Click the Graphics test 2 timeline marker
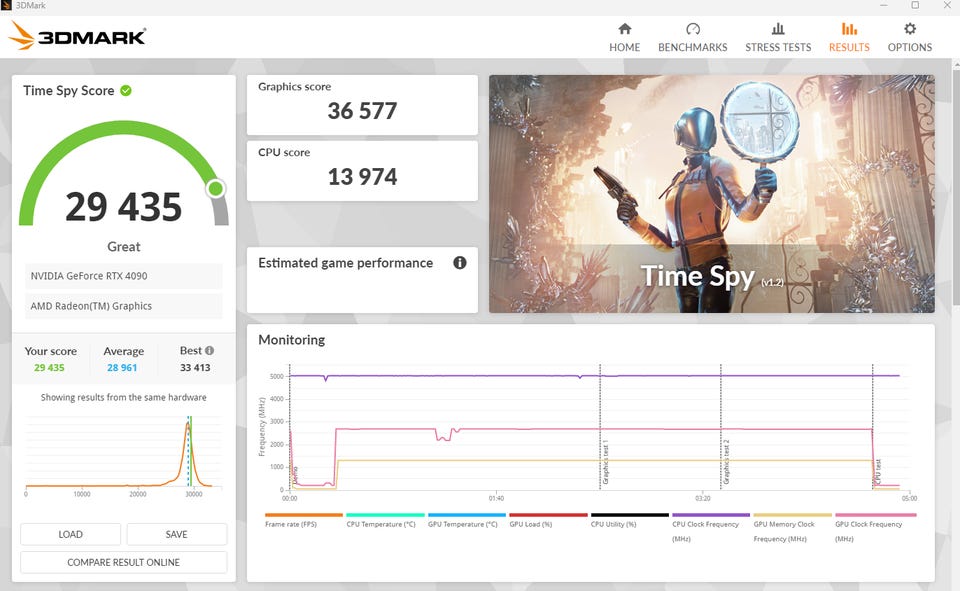Viewport: 960px width, 591px height. coord(726,462)
